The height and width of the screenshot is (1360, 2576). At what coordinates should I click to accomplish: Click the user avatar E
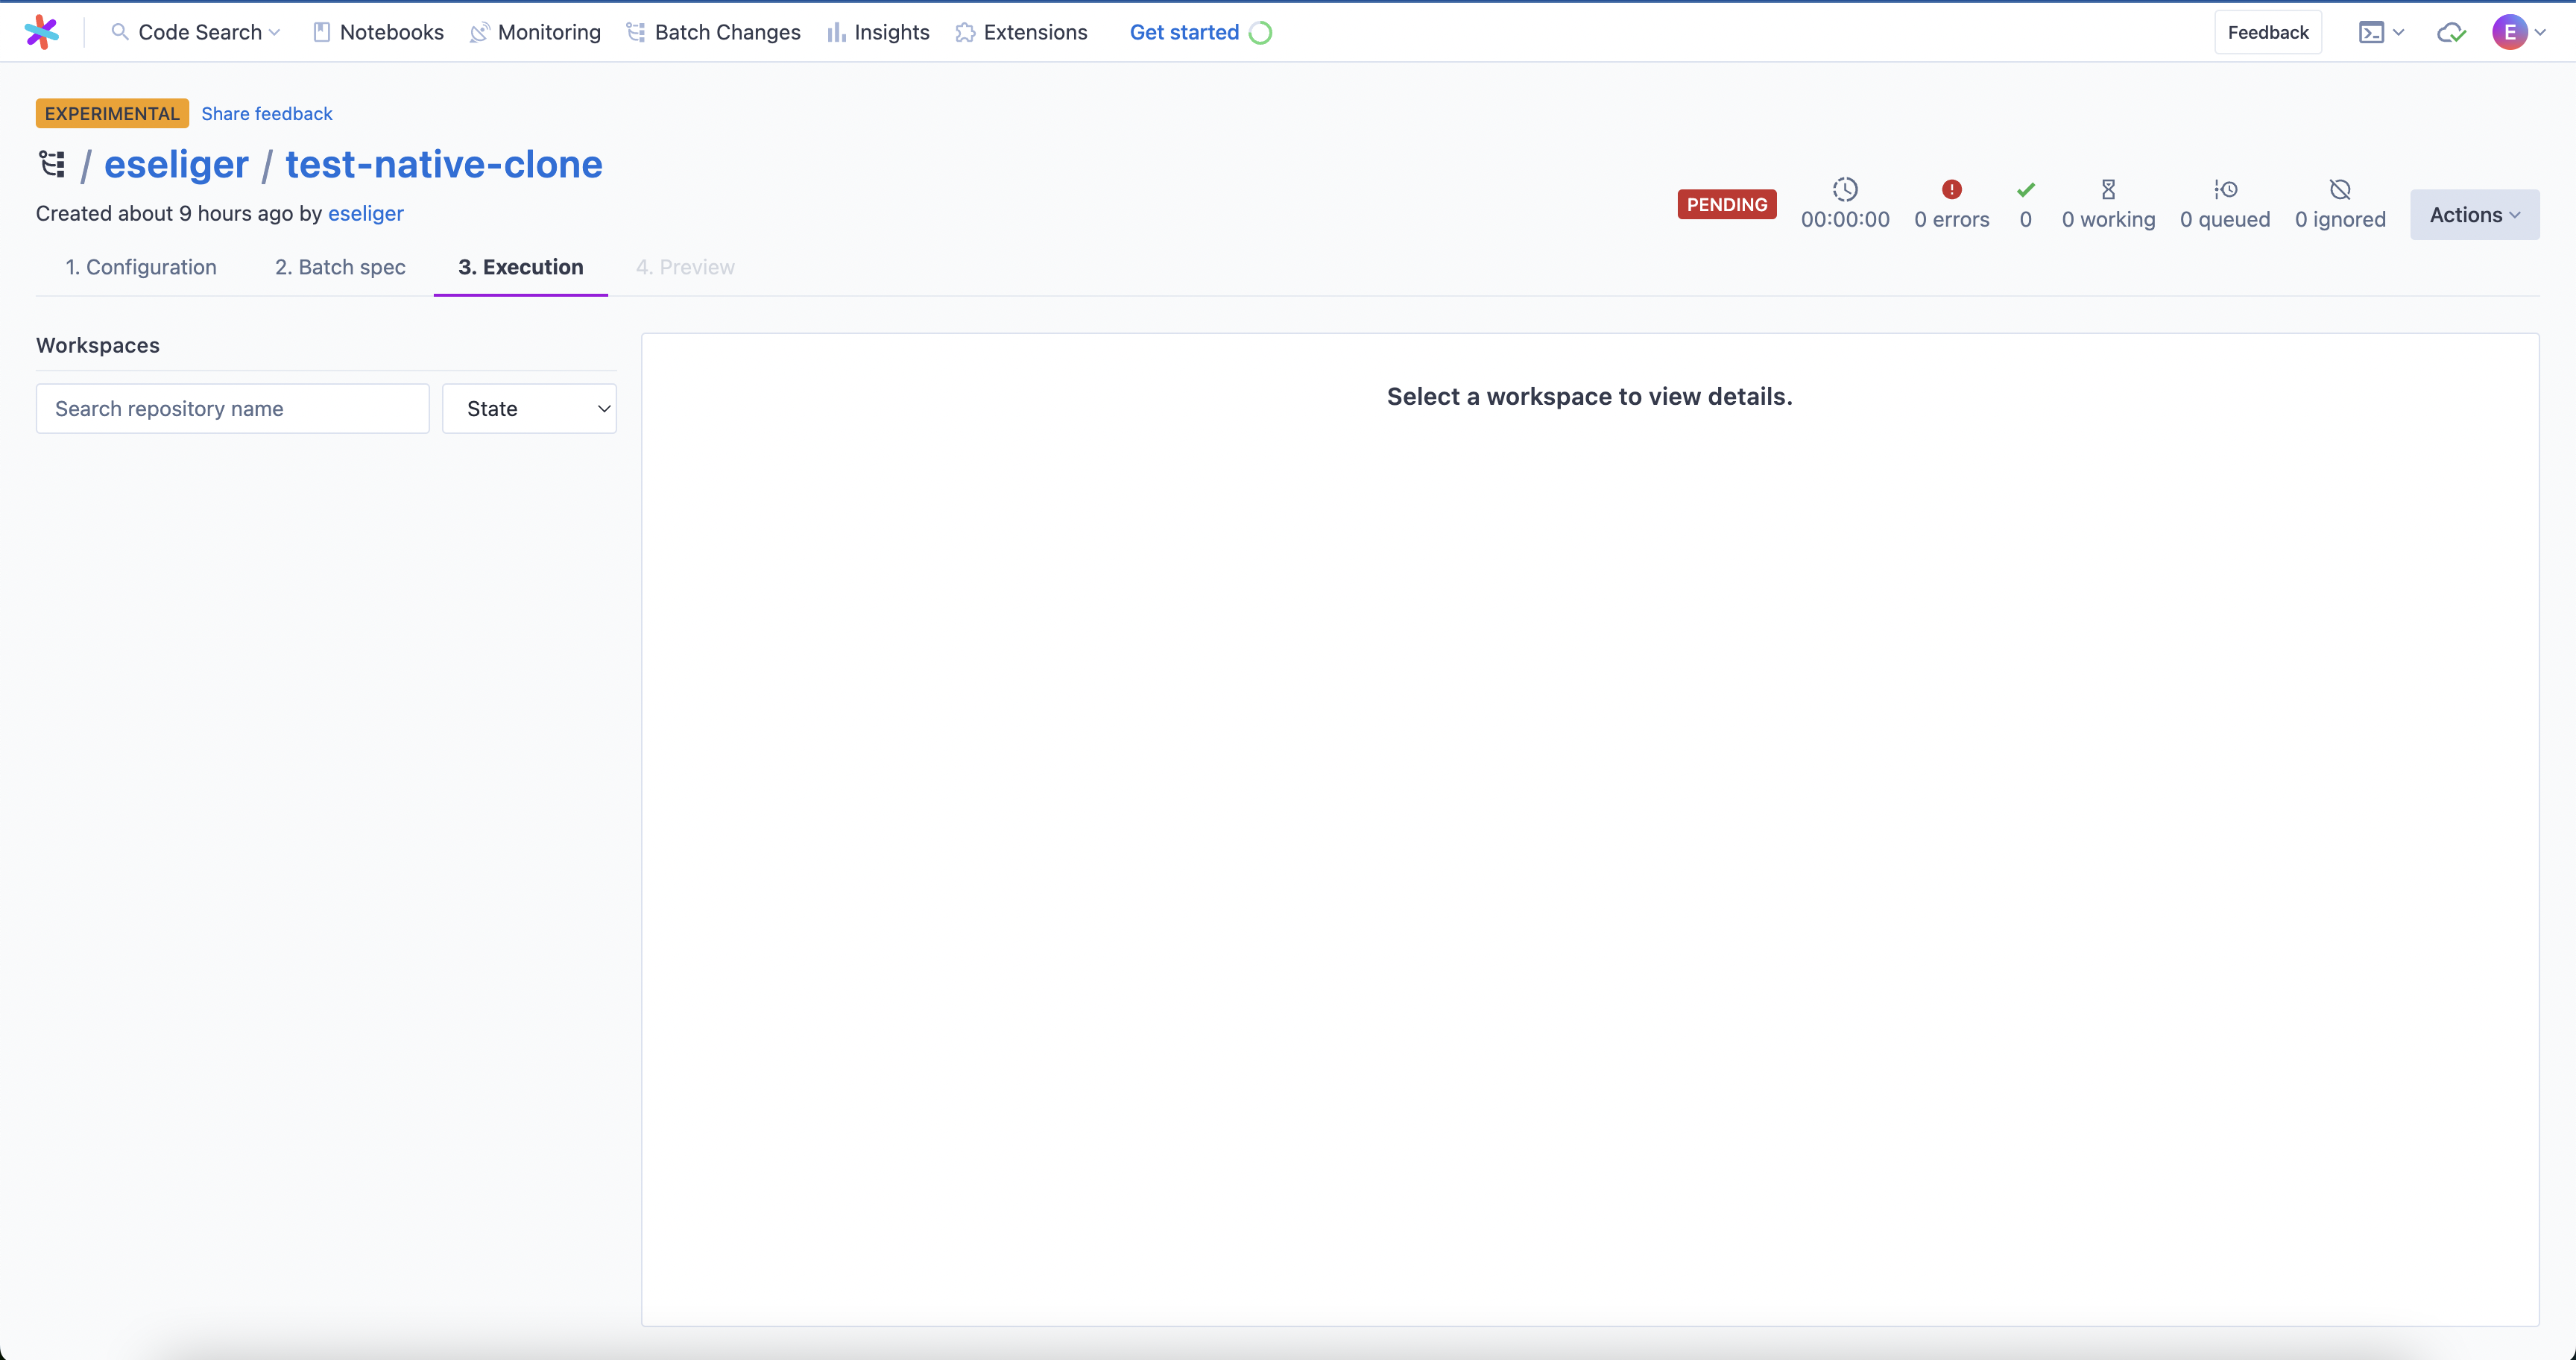tap(2510, 32)
